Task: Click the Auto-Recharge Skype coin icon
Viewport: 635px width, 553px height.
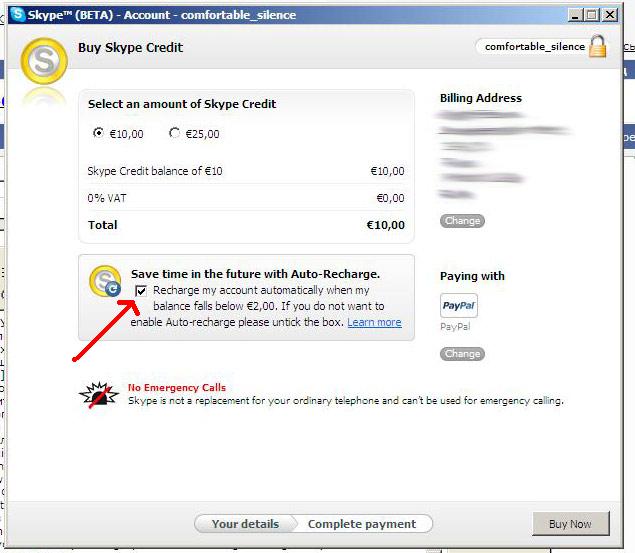Action: [104, 282]
